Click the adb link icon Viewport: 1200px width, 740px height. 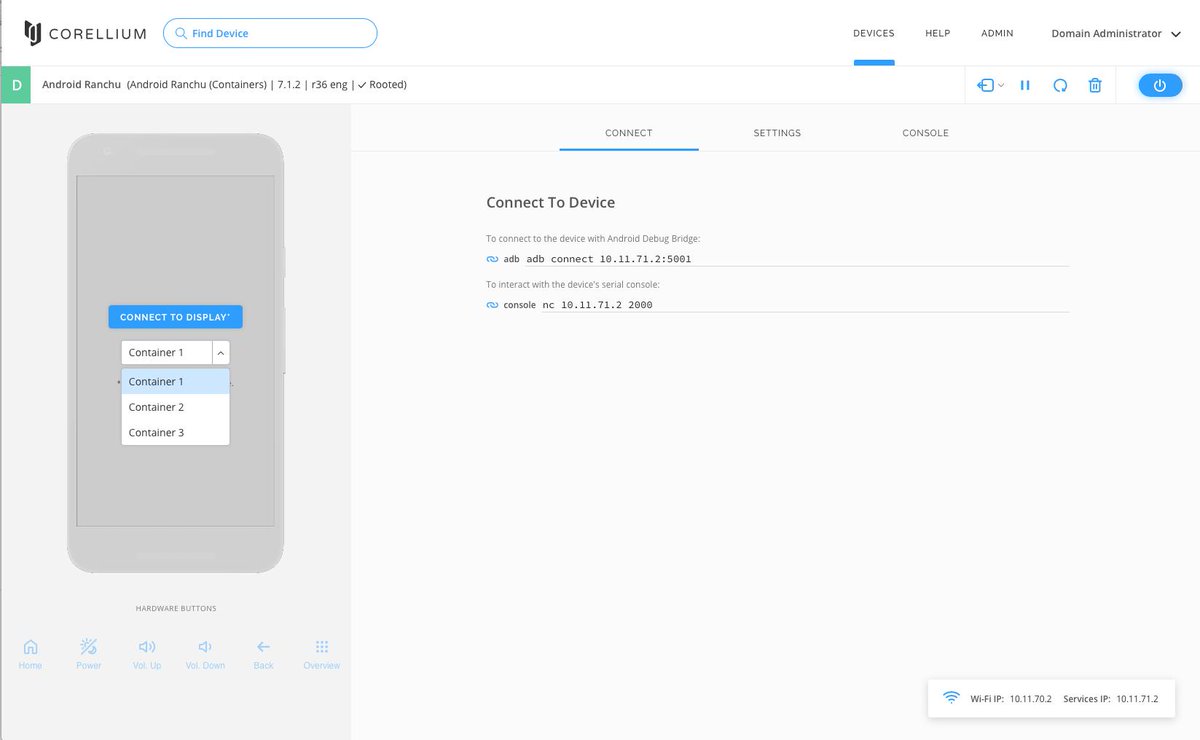pos(492,259)
